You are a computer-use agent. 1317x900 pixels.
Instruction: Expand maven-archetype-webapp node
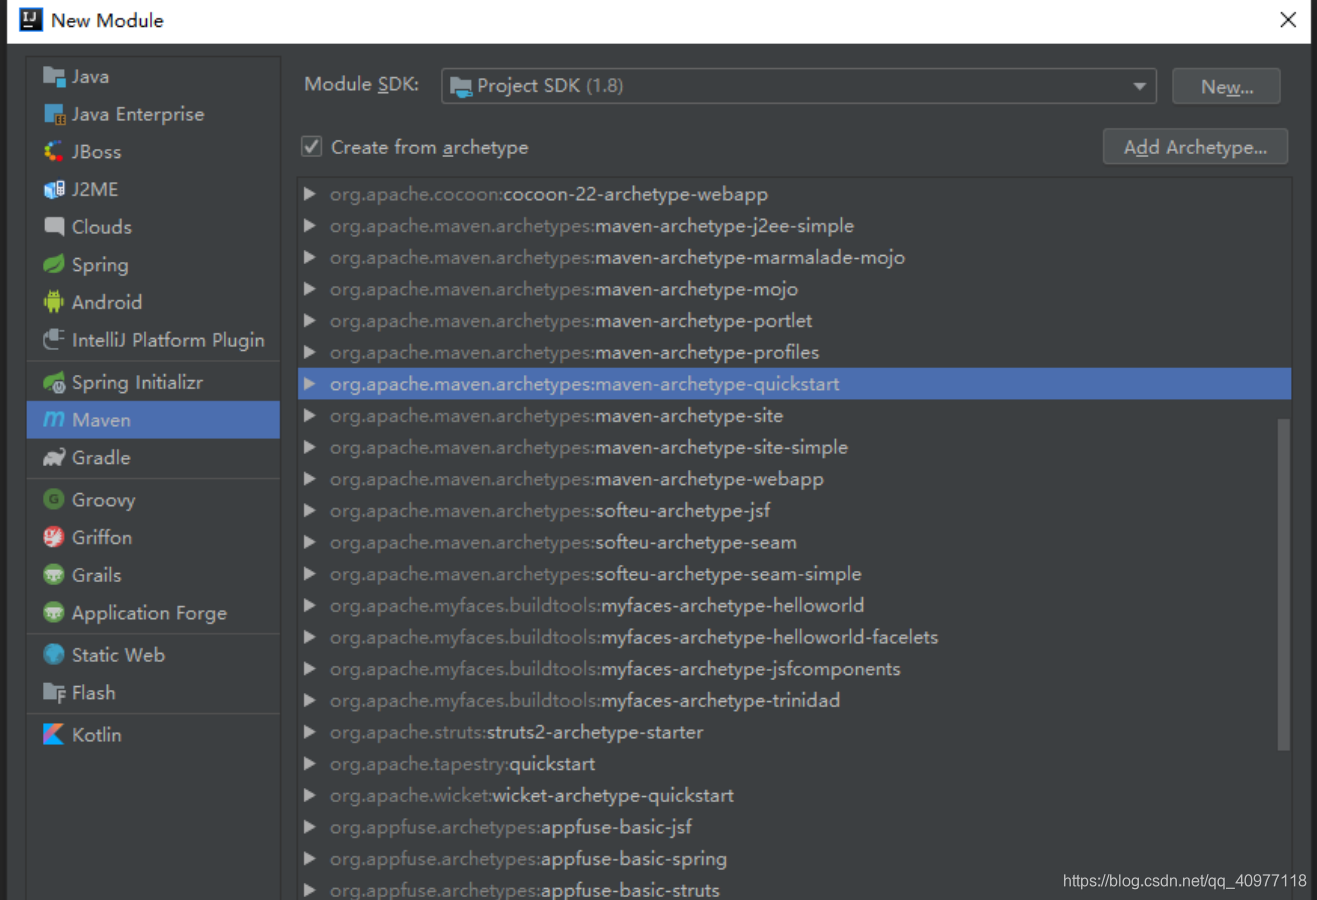click(310, 479)
